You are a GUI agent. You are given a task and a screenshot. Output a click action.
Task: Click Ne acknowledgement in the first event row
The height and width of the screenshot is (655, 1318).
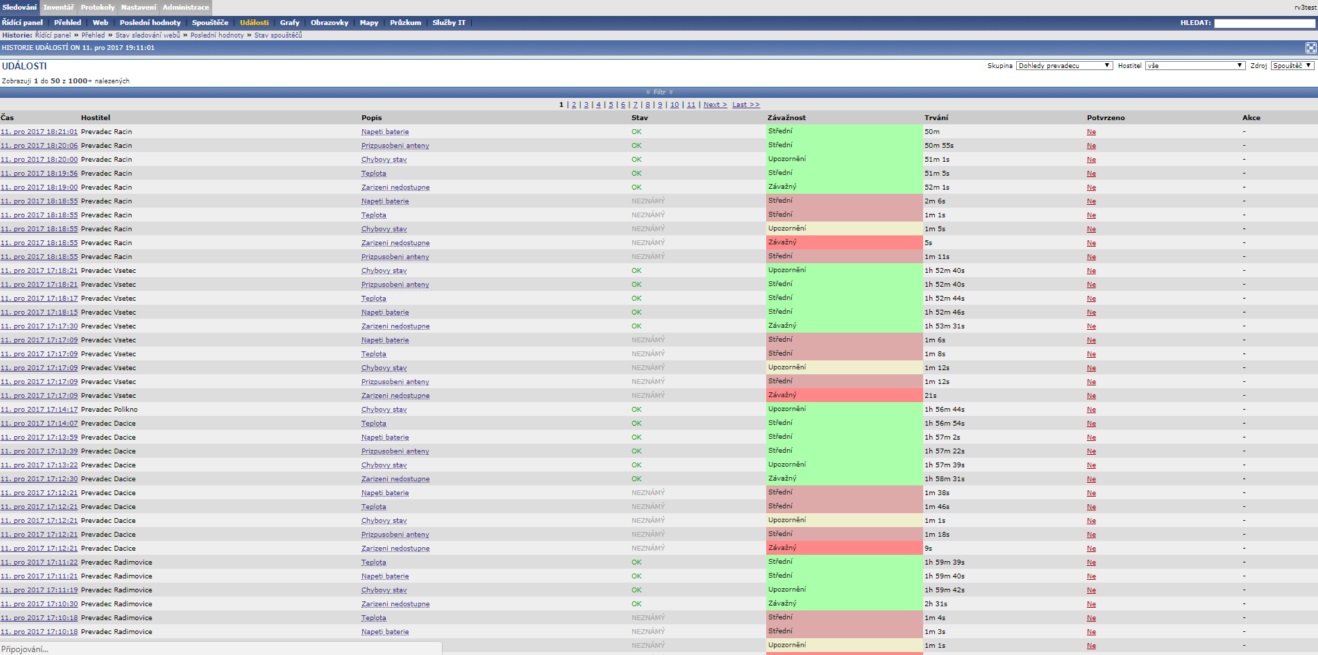click(x=1091, y=131)
